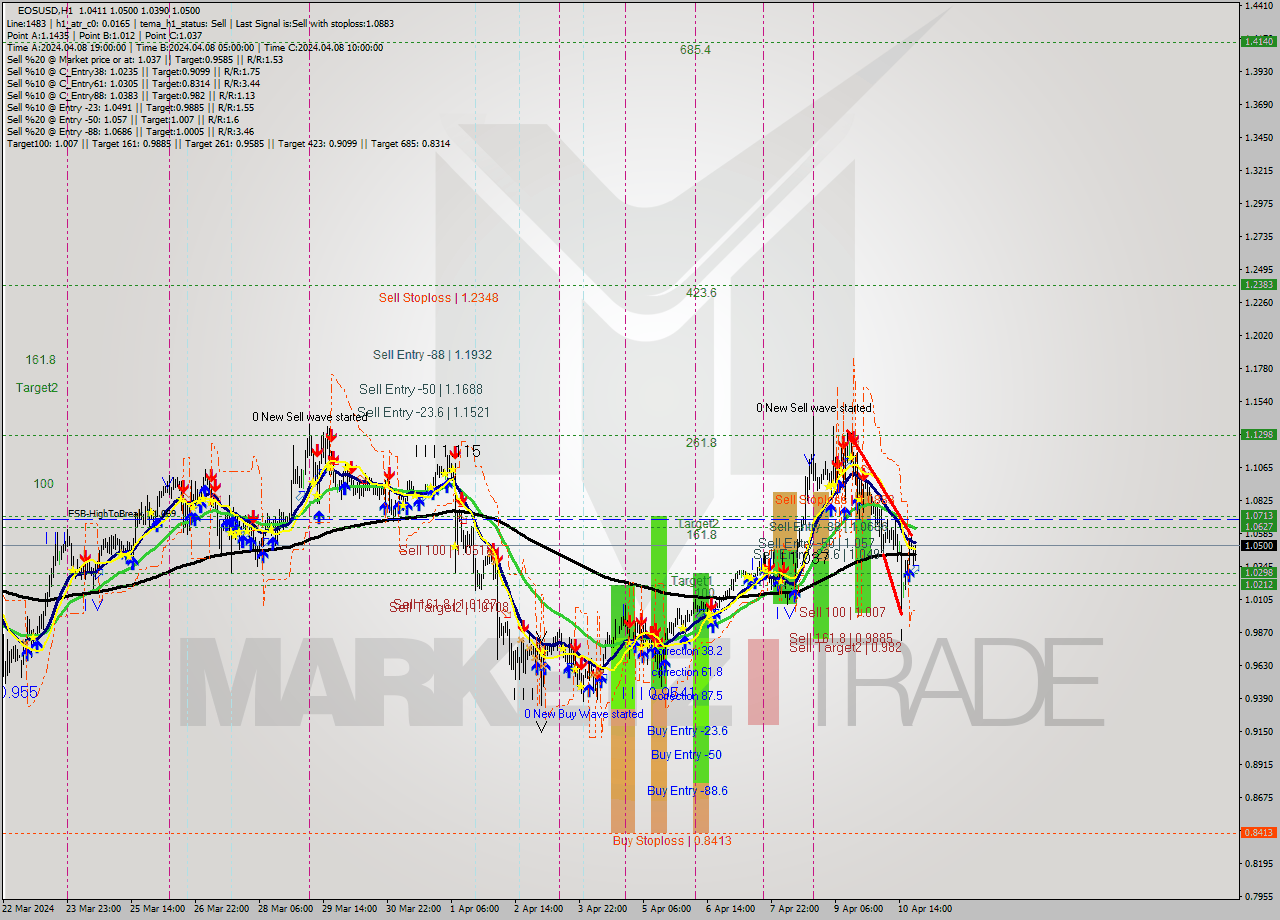Click the green 1.1298 price axis tag
The height and width of the screenshot is (920, 1280).
coord(1258,434)
